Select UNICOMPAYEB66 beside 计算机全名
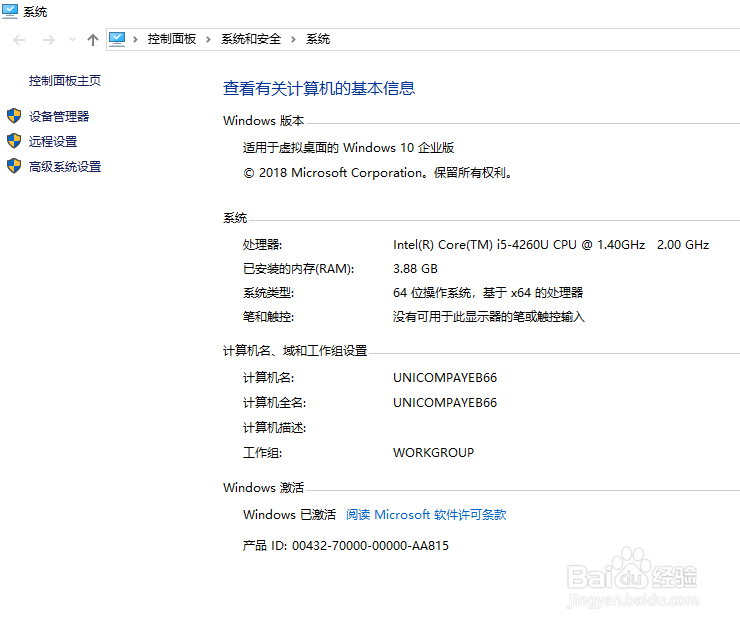This screenshot has height=626, width=740. 445,403
